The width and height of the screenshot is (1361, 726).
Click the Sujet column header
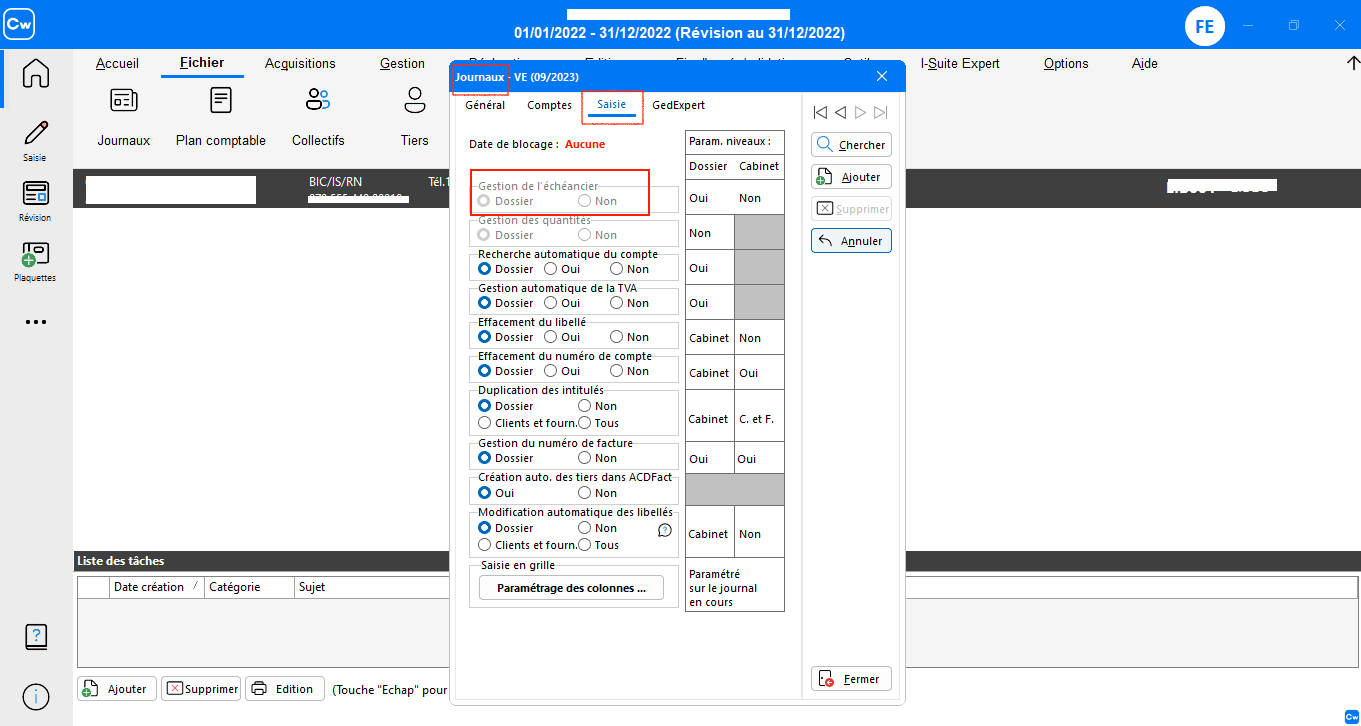tap(312, 587)
